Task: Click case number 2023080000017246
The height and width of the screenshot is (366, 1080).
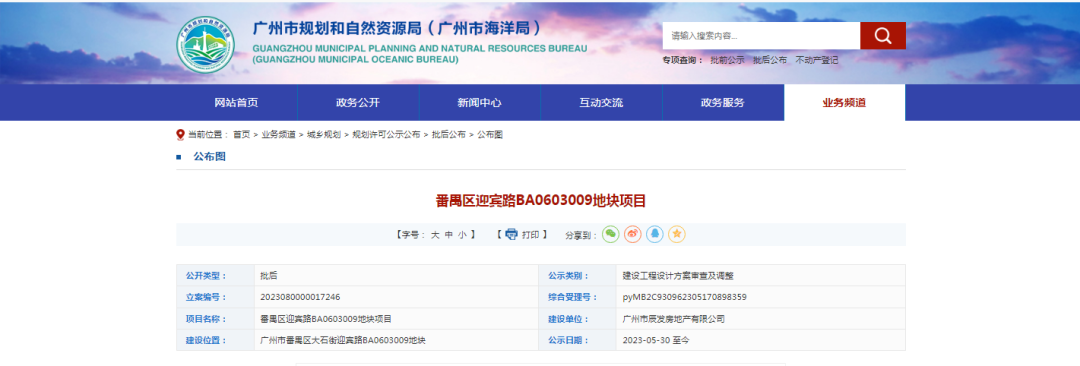Action: coord(300,297)
